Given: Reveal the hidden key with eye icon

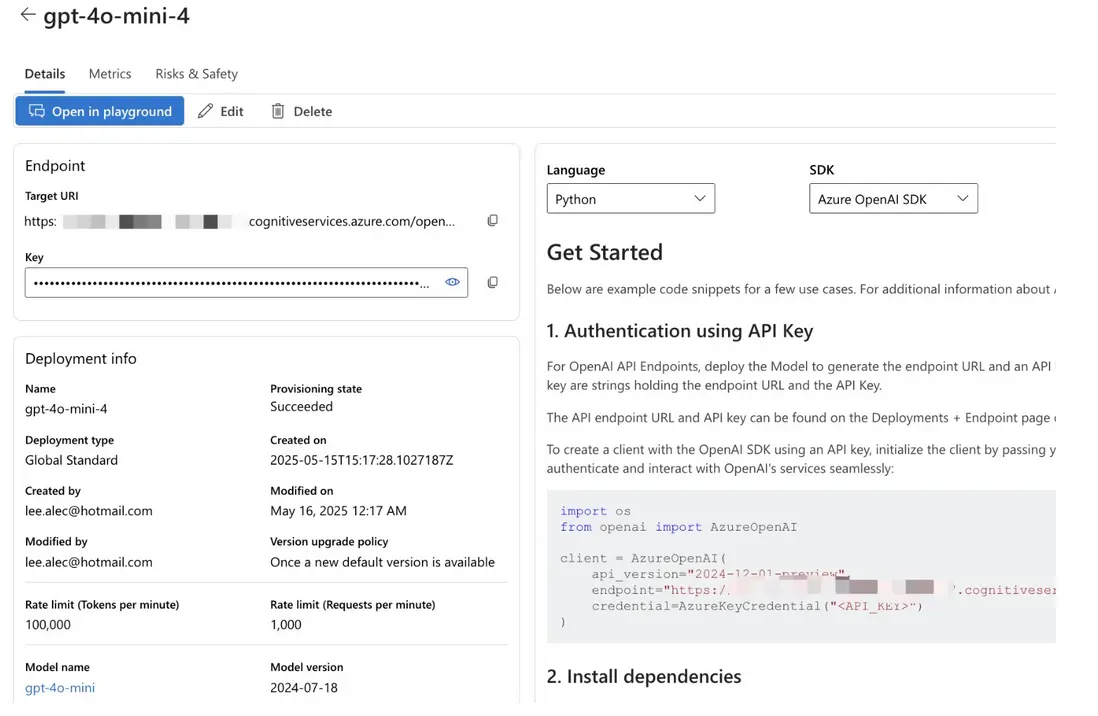Looking at the screenshot, I should click(452, 282).
